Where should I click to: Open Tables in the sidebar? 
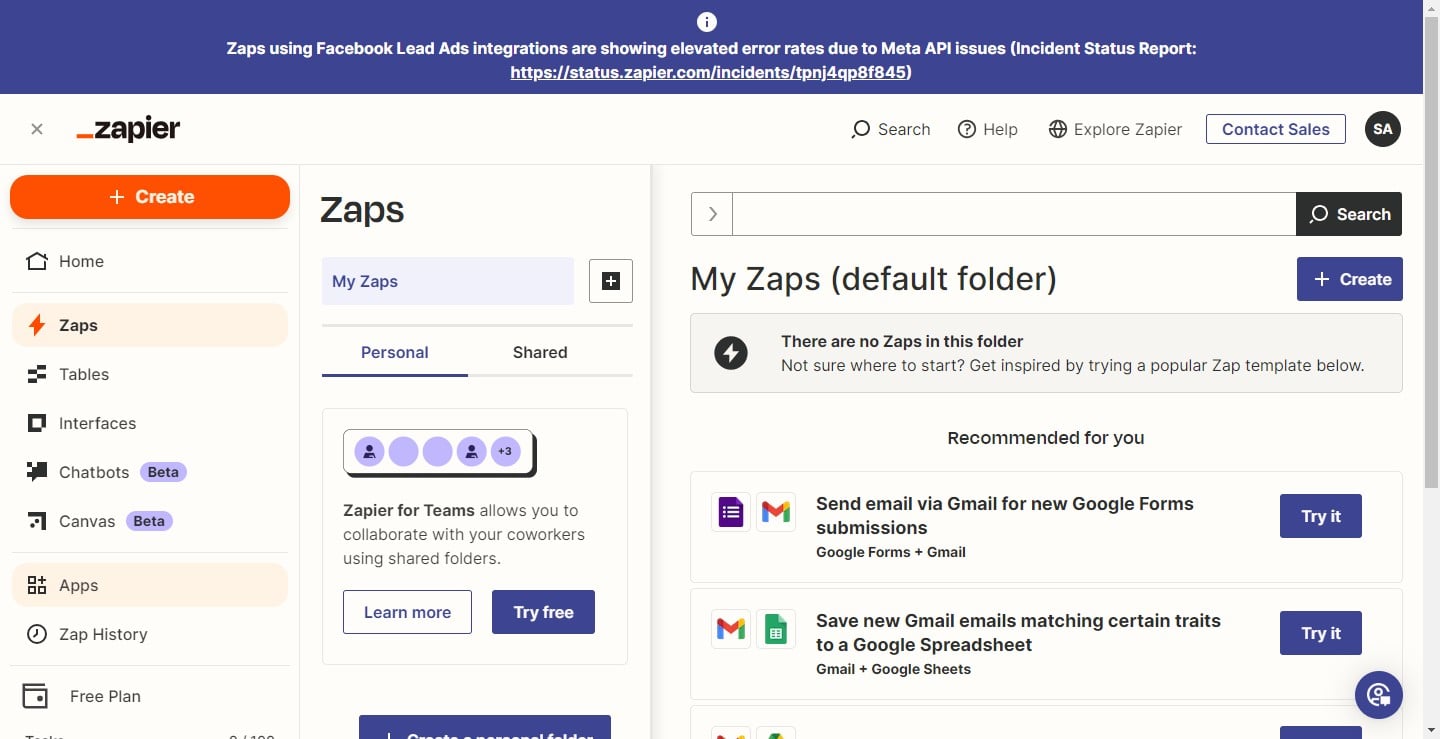pyautogui.click(x=84, y=374)
